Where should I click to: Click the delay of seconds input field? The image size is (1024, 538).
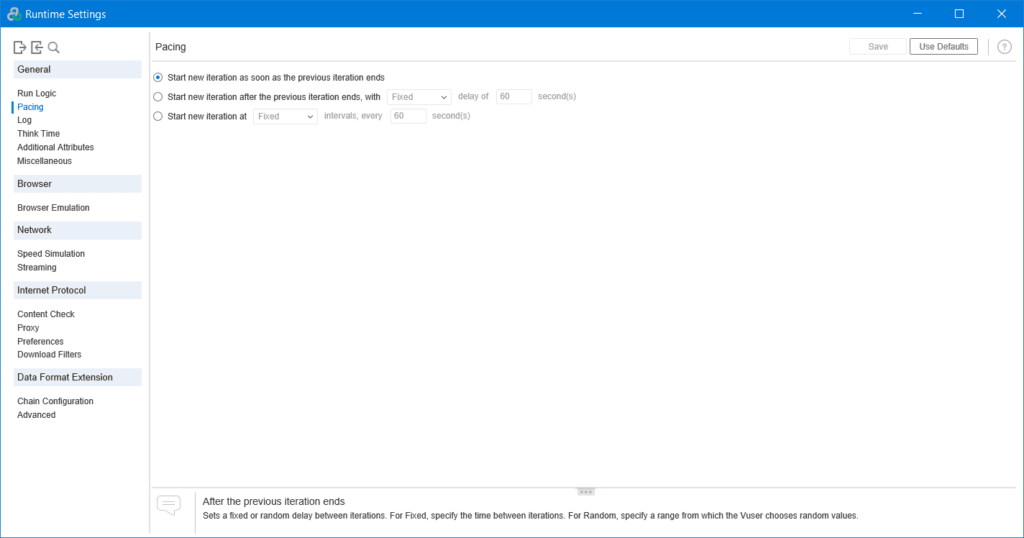tap(514, 97)
